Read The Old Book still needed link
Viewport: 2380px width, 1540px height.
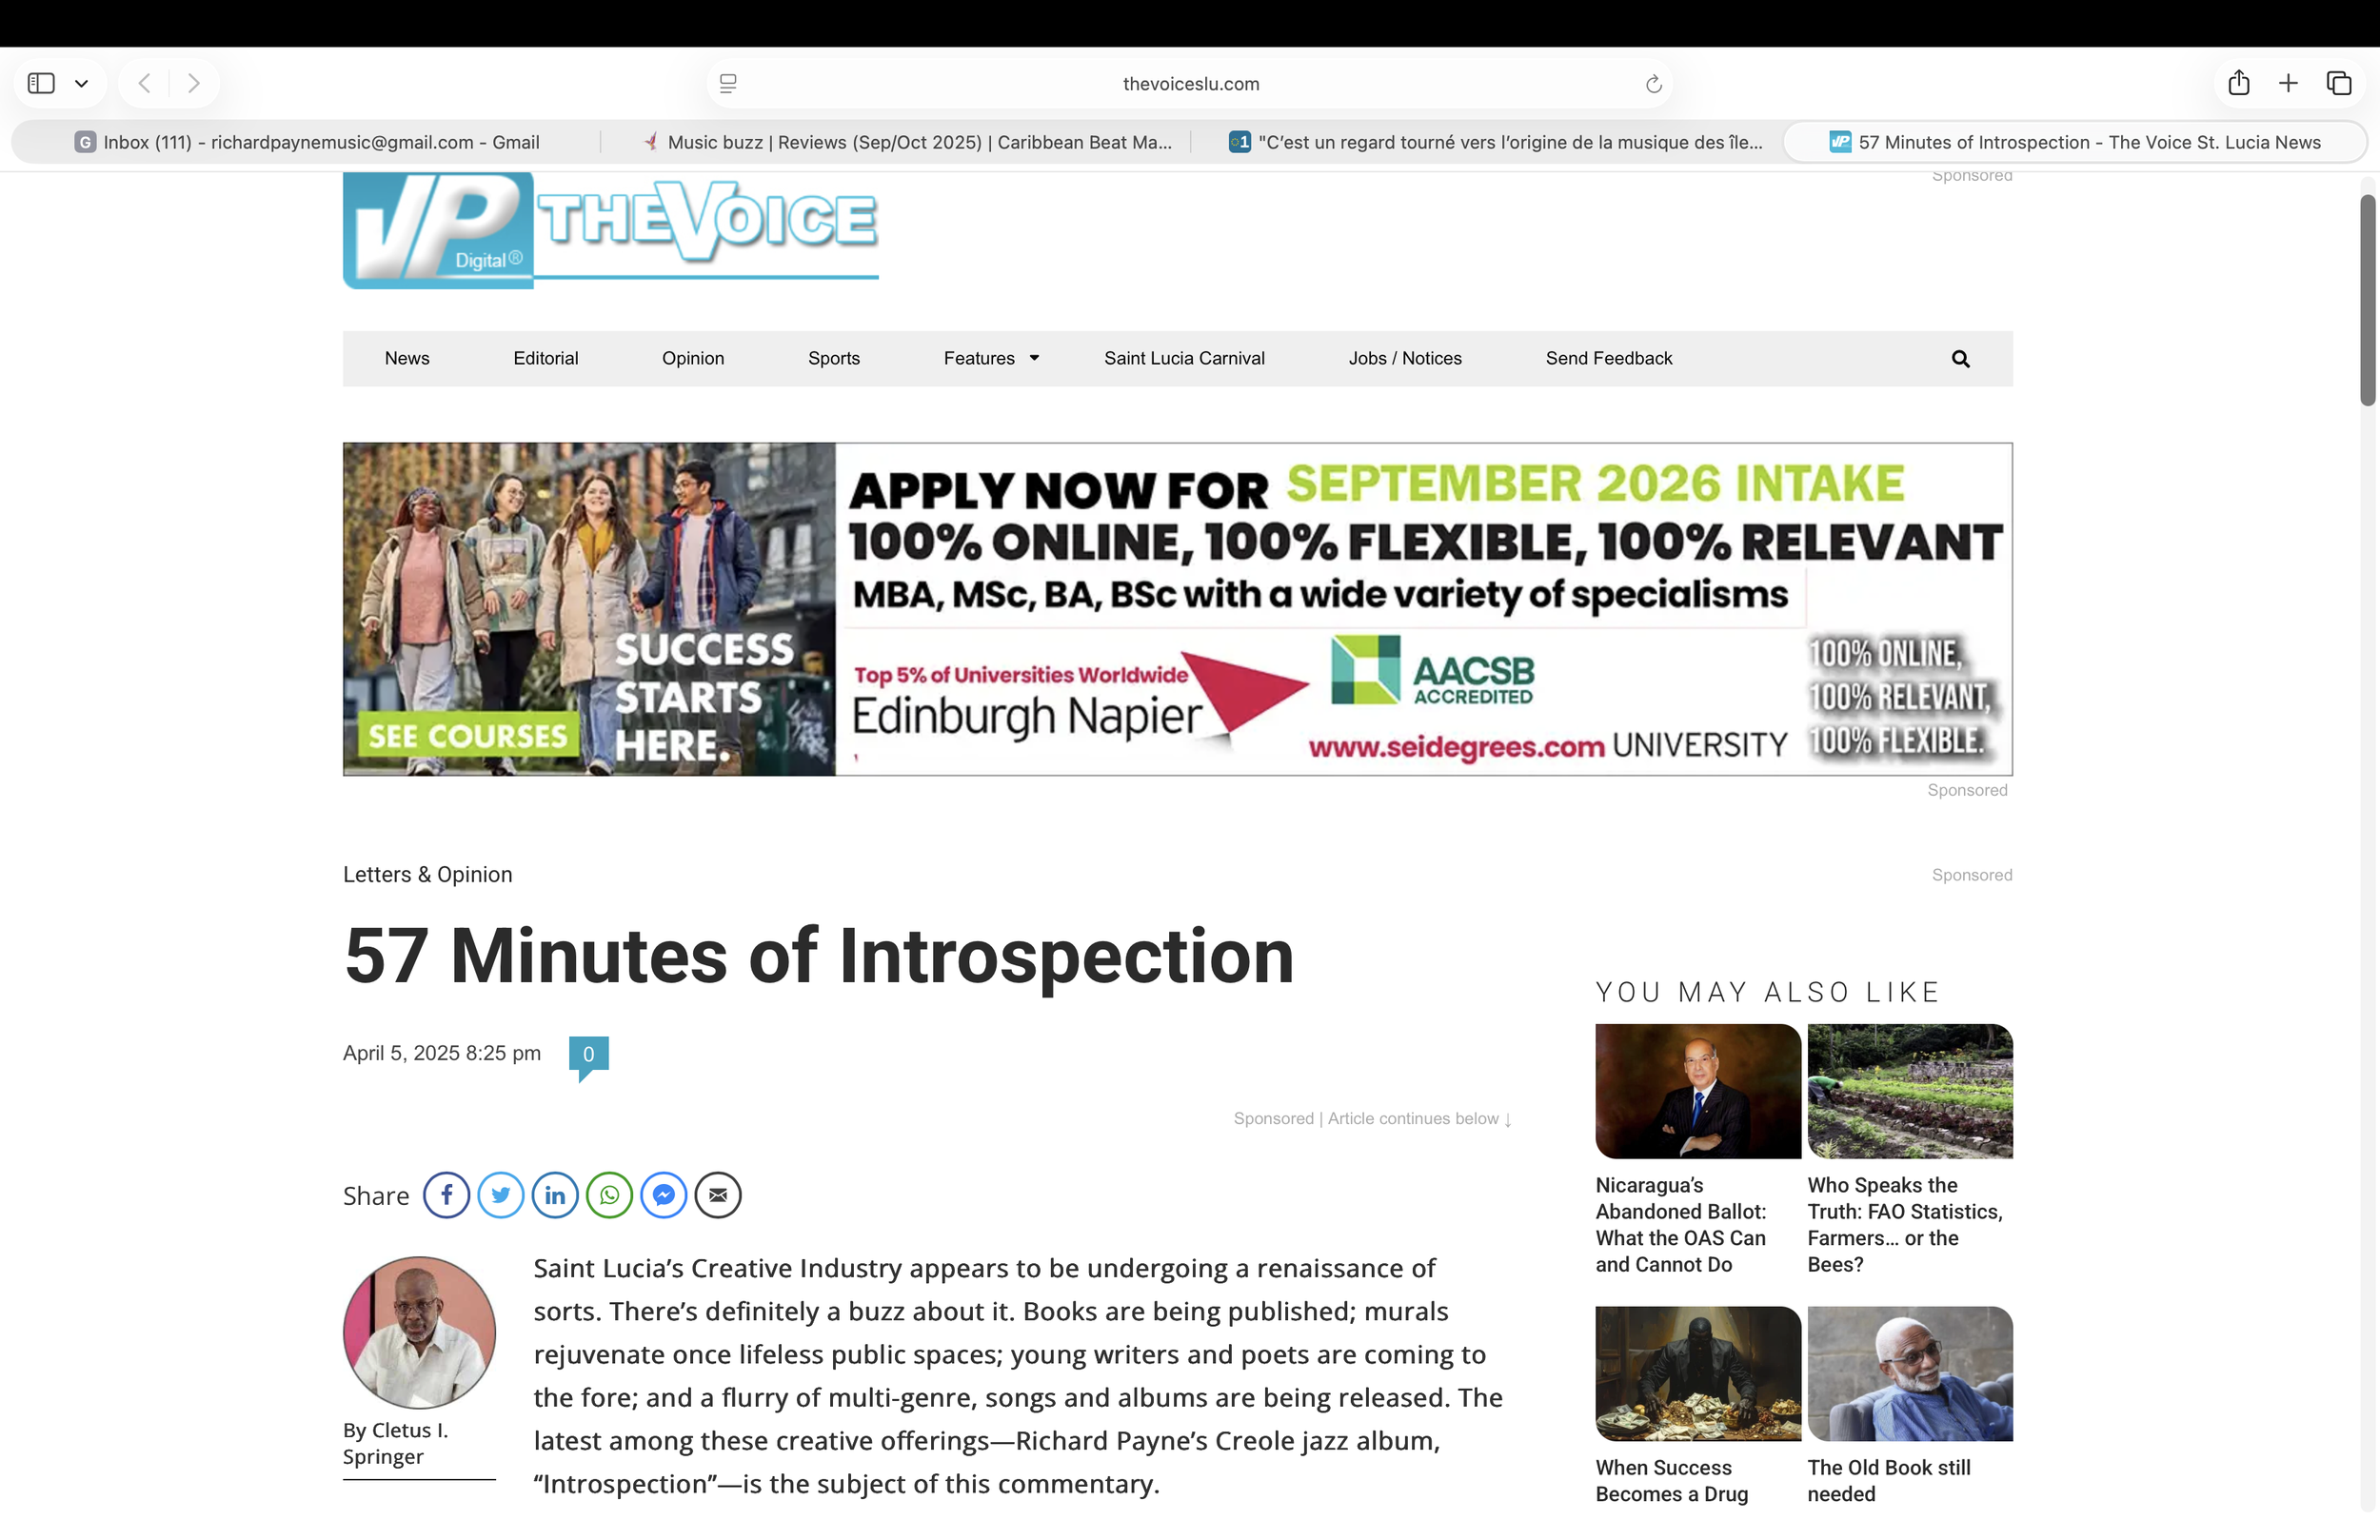click(1889, 1481)
